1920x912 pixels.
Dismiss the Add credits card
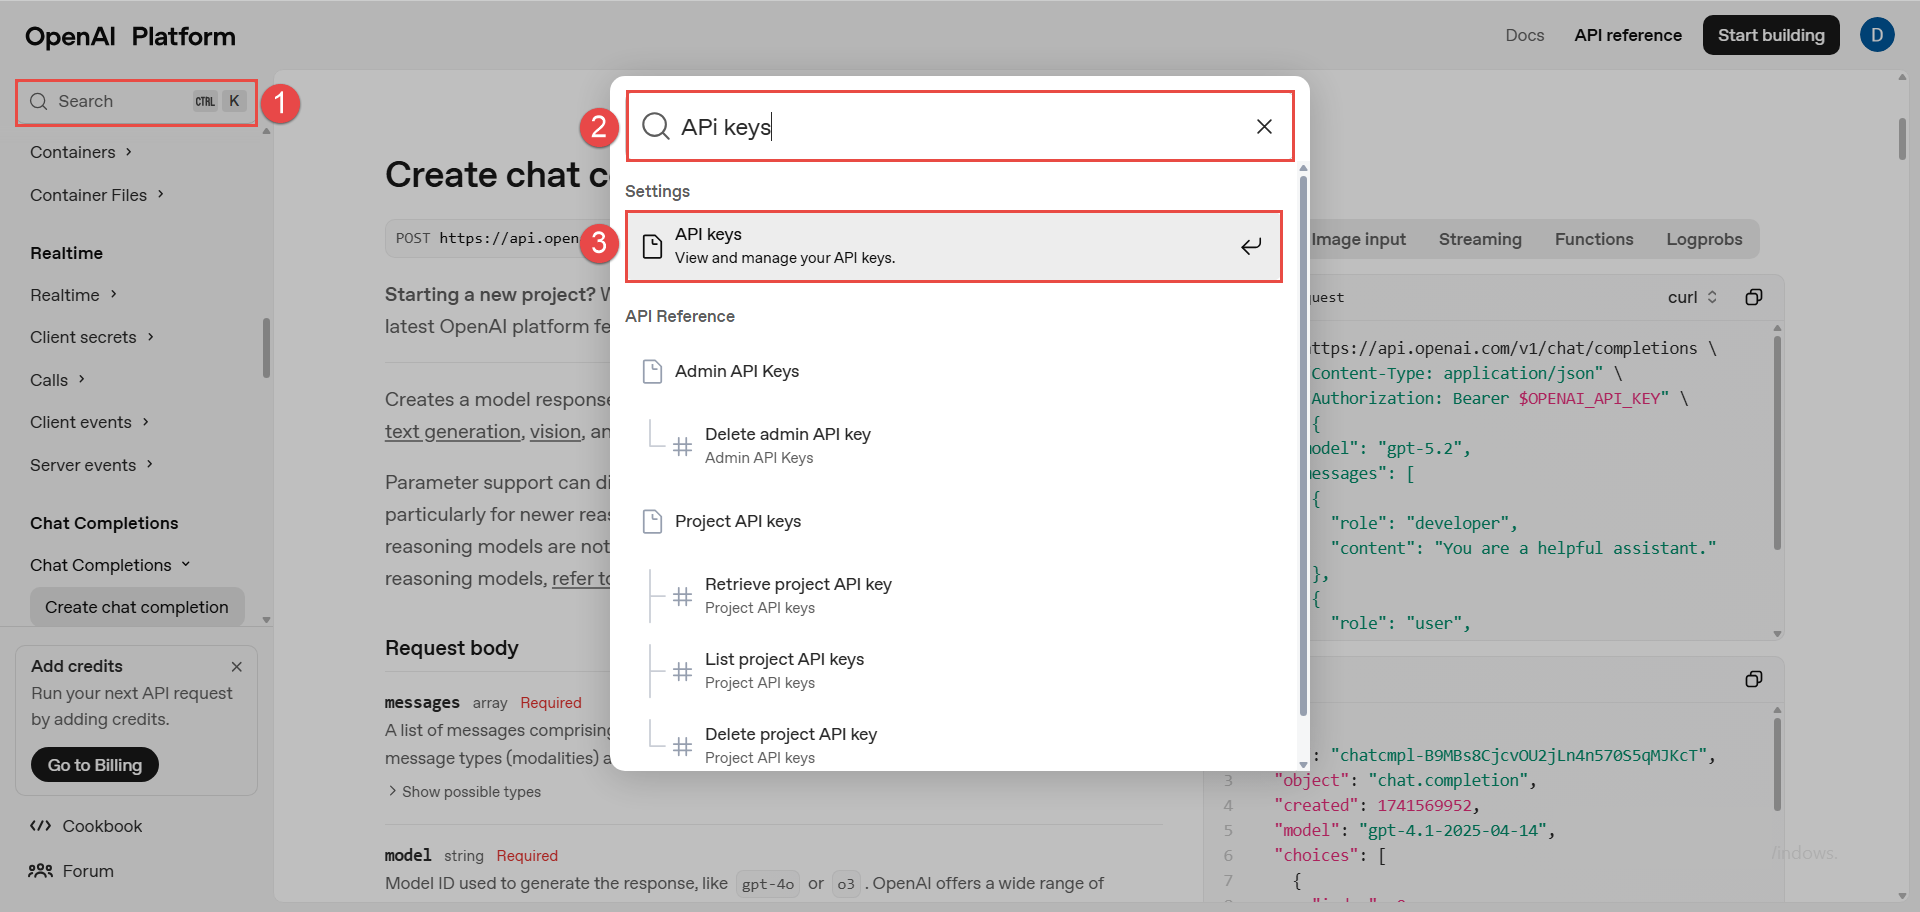click(237, 667)
